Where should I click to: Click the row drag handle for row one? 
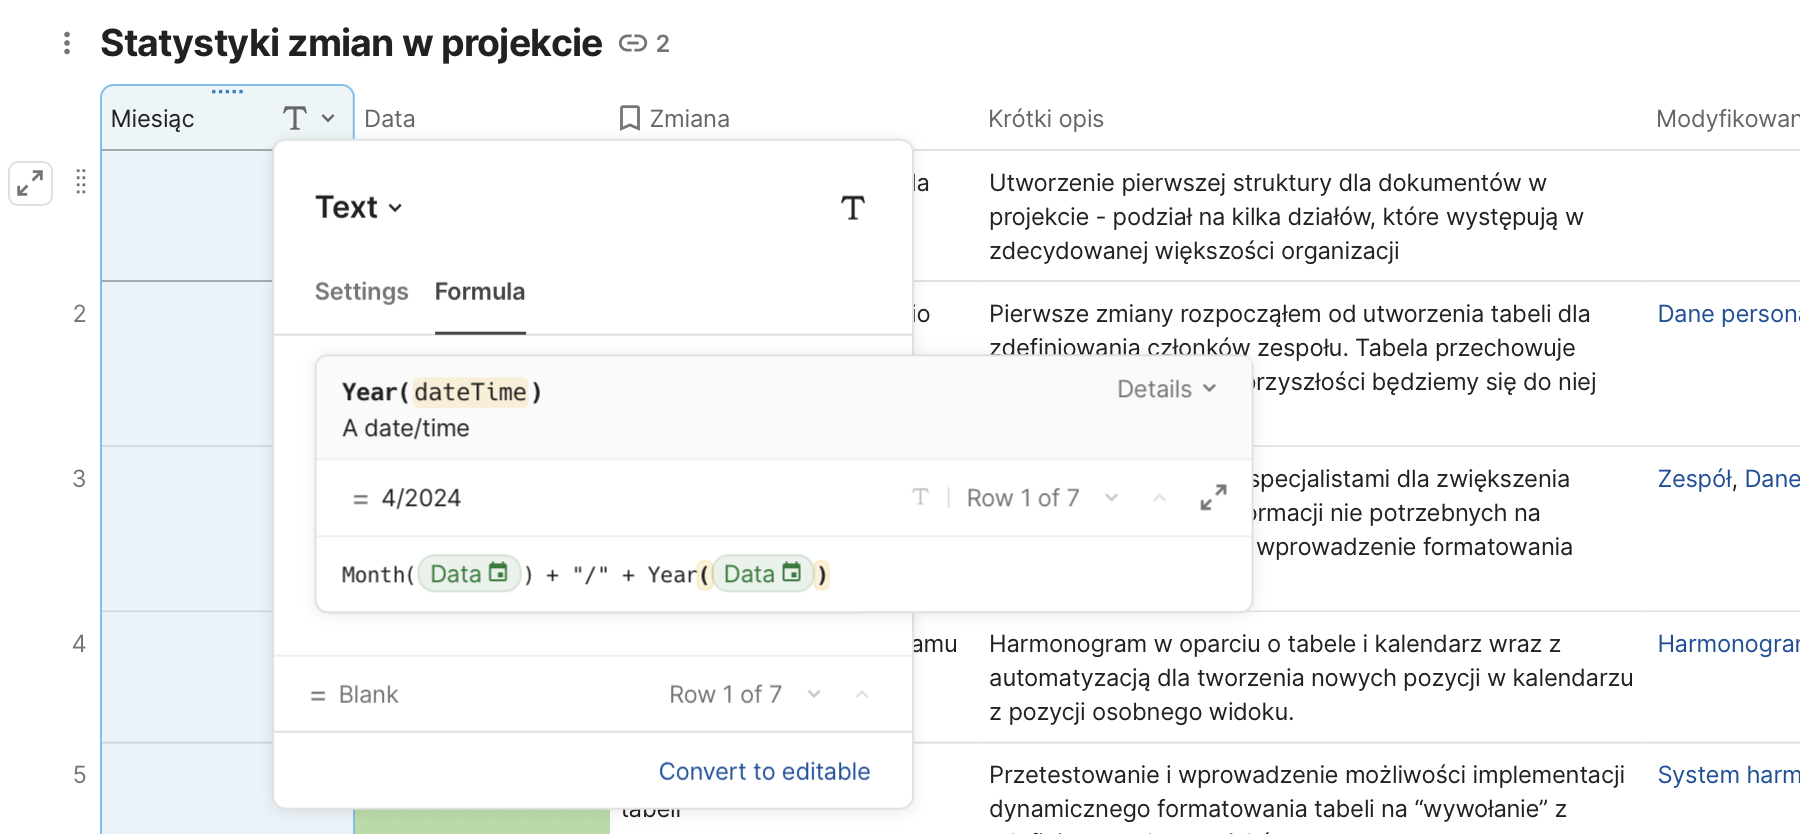point(81,181)
